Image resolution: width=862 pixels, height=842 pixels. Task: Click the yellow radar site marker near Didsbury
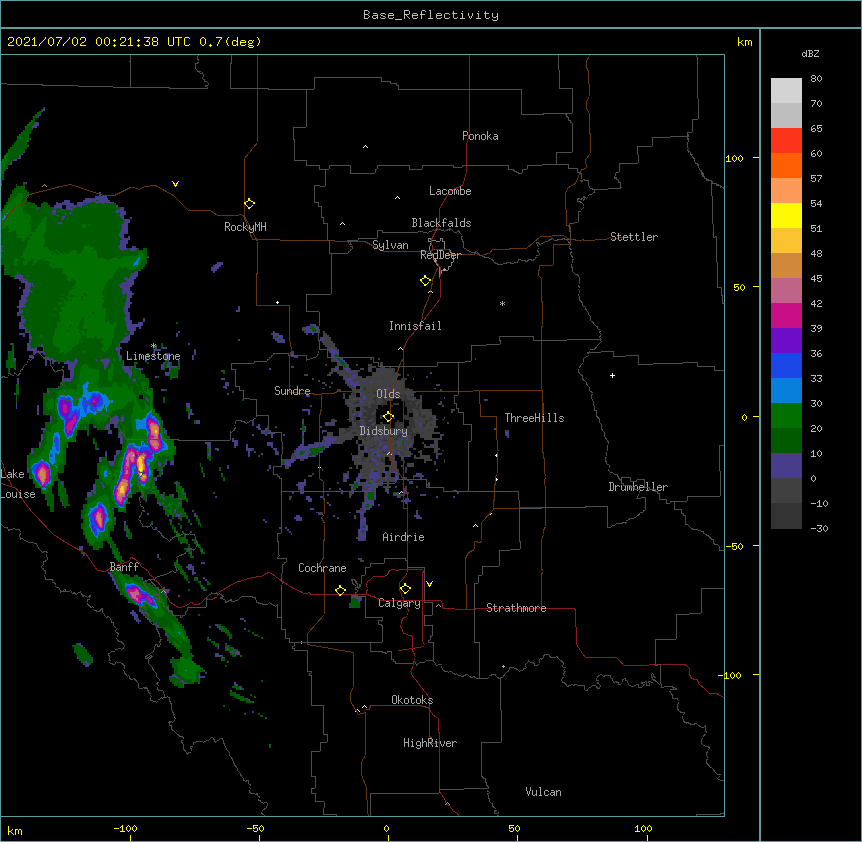[388, 417]
